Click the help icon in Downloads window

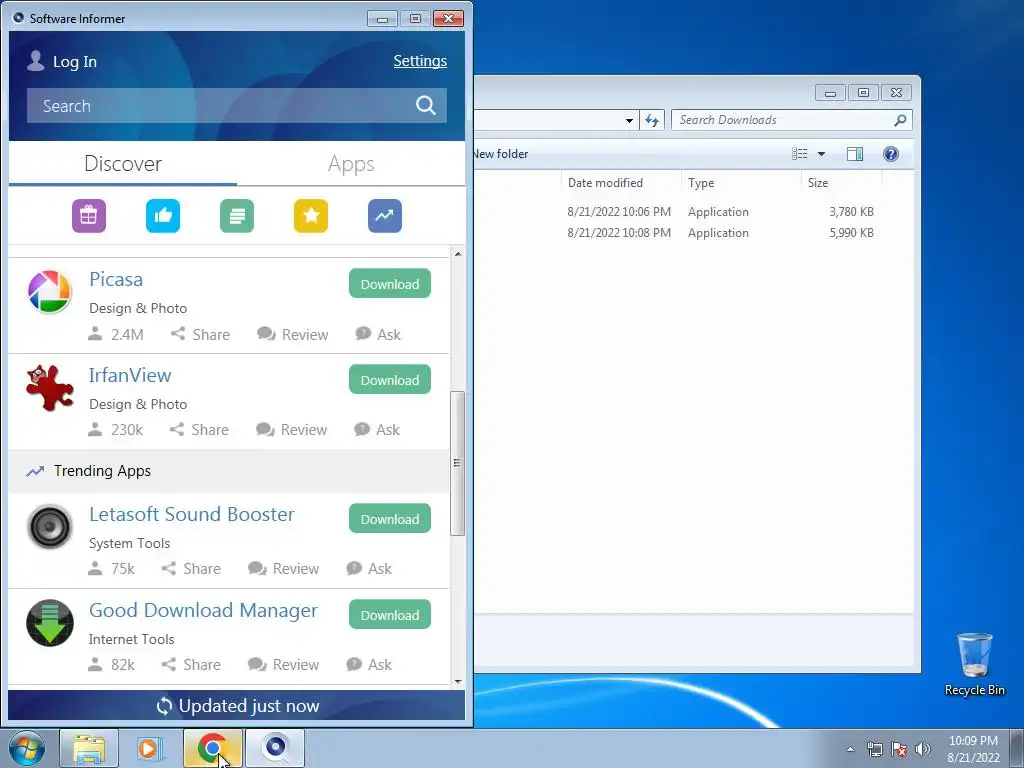[x=891, y=153]
